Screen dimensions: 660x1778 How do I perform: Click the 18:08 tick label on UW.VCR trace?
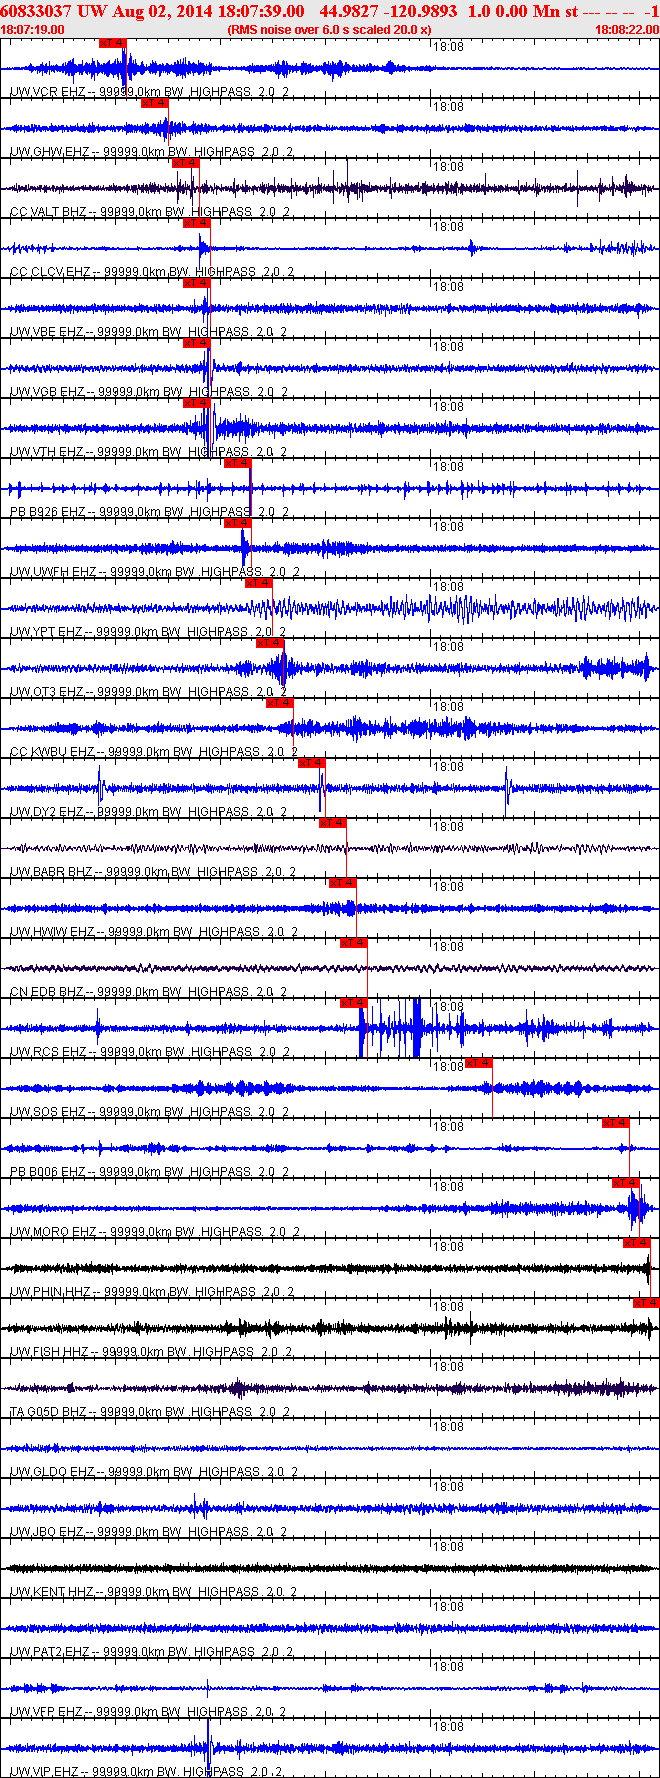449,47
